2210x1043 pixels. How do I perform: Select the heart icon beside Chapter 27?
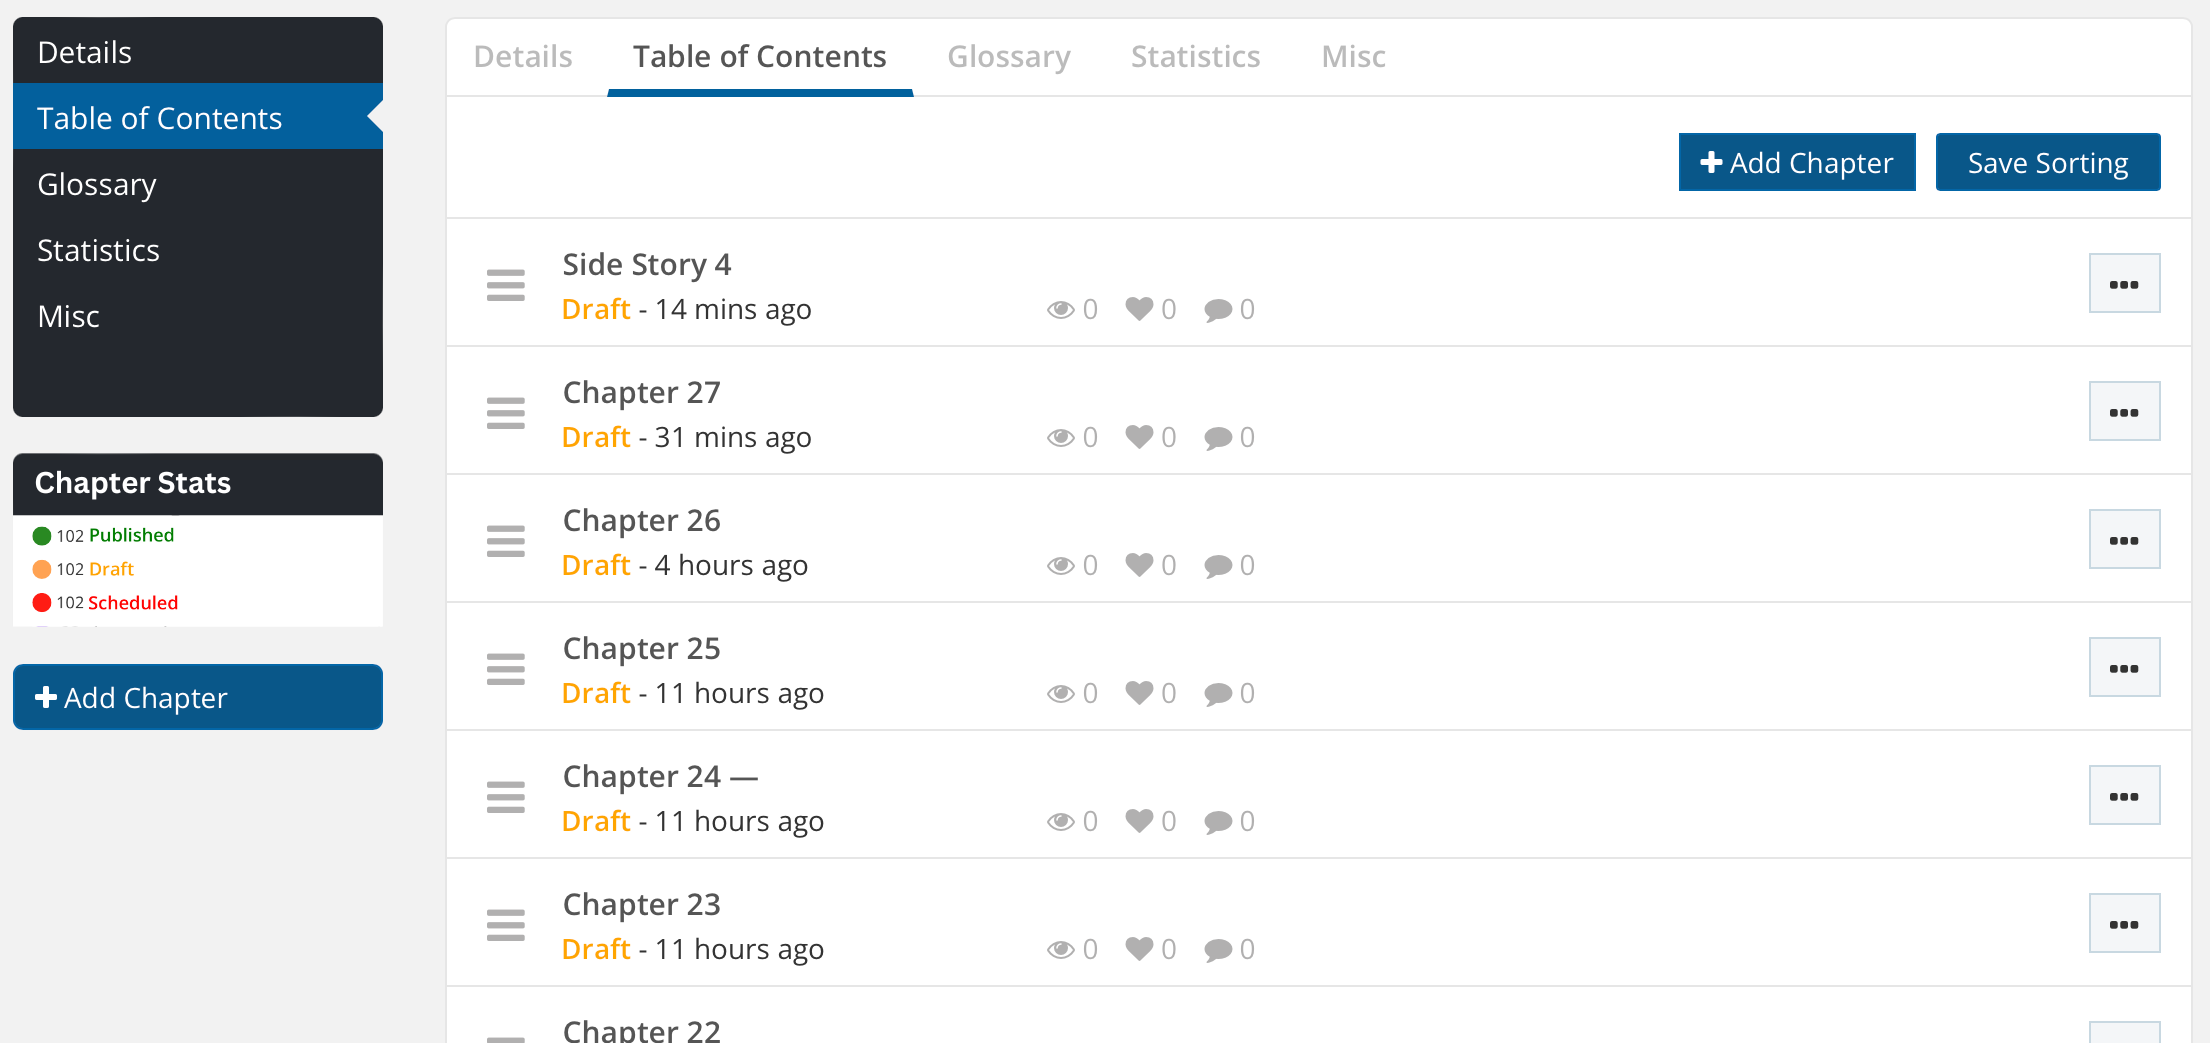click(1139, 436)
